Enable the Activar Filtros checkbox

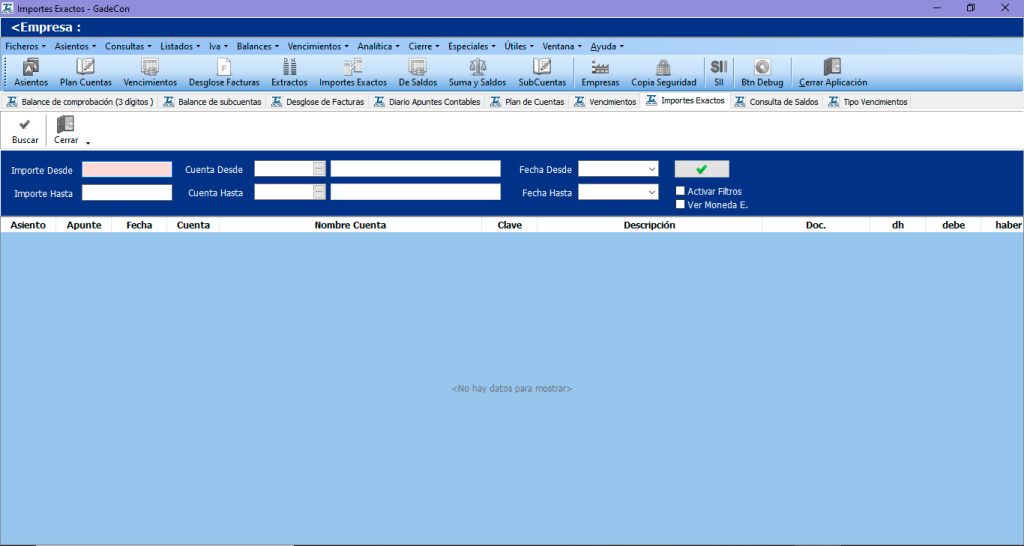pos(681,191)
